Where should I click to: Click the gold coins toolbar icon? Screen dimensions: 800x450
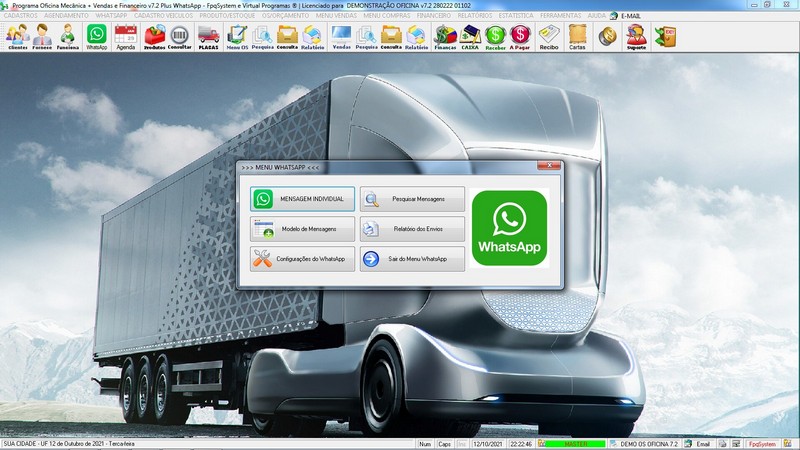[x=607, y=37]
